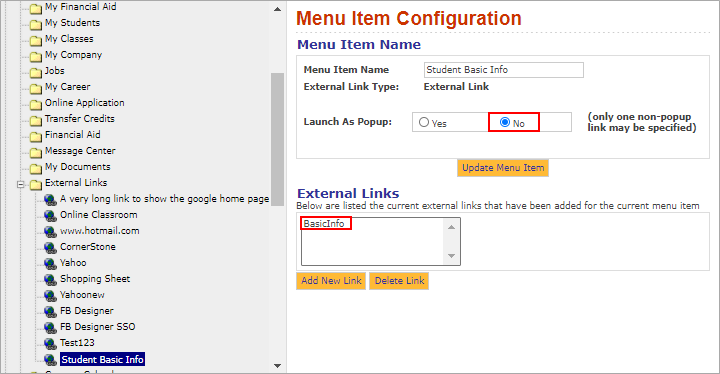Open the Online Application tree item

tap(84, 102)
